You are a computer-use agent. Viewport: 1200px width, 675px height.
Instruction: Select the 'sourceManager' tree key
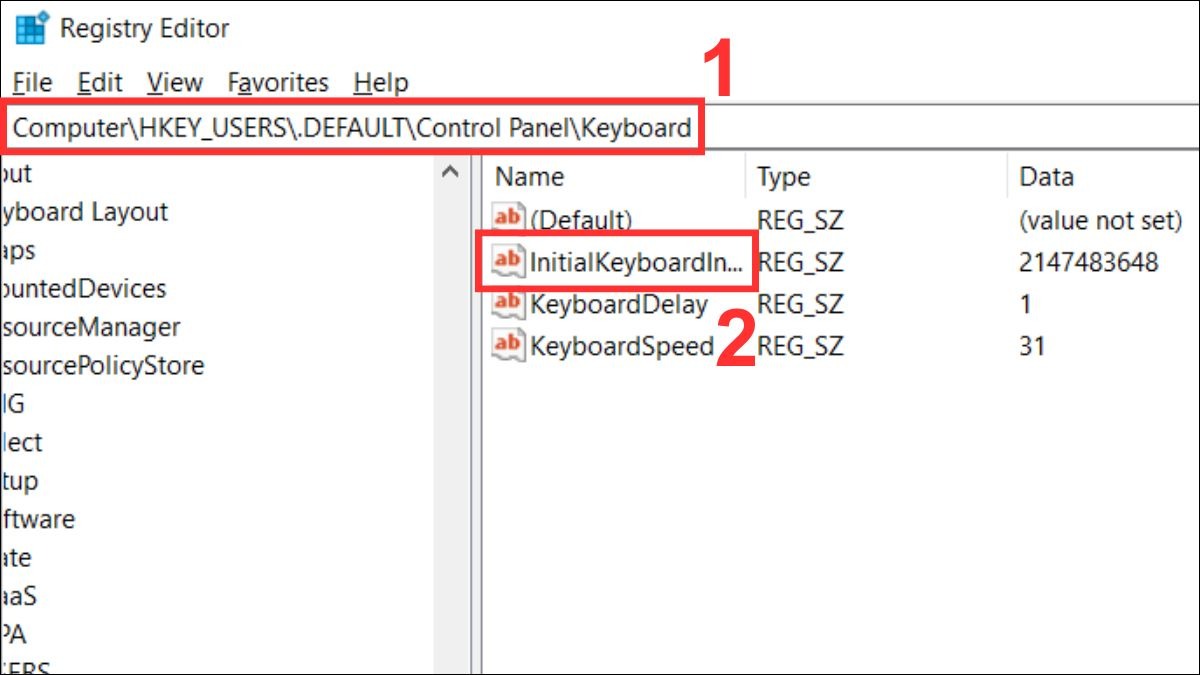90,327
